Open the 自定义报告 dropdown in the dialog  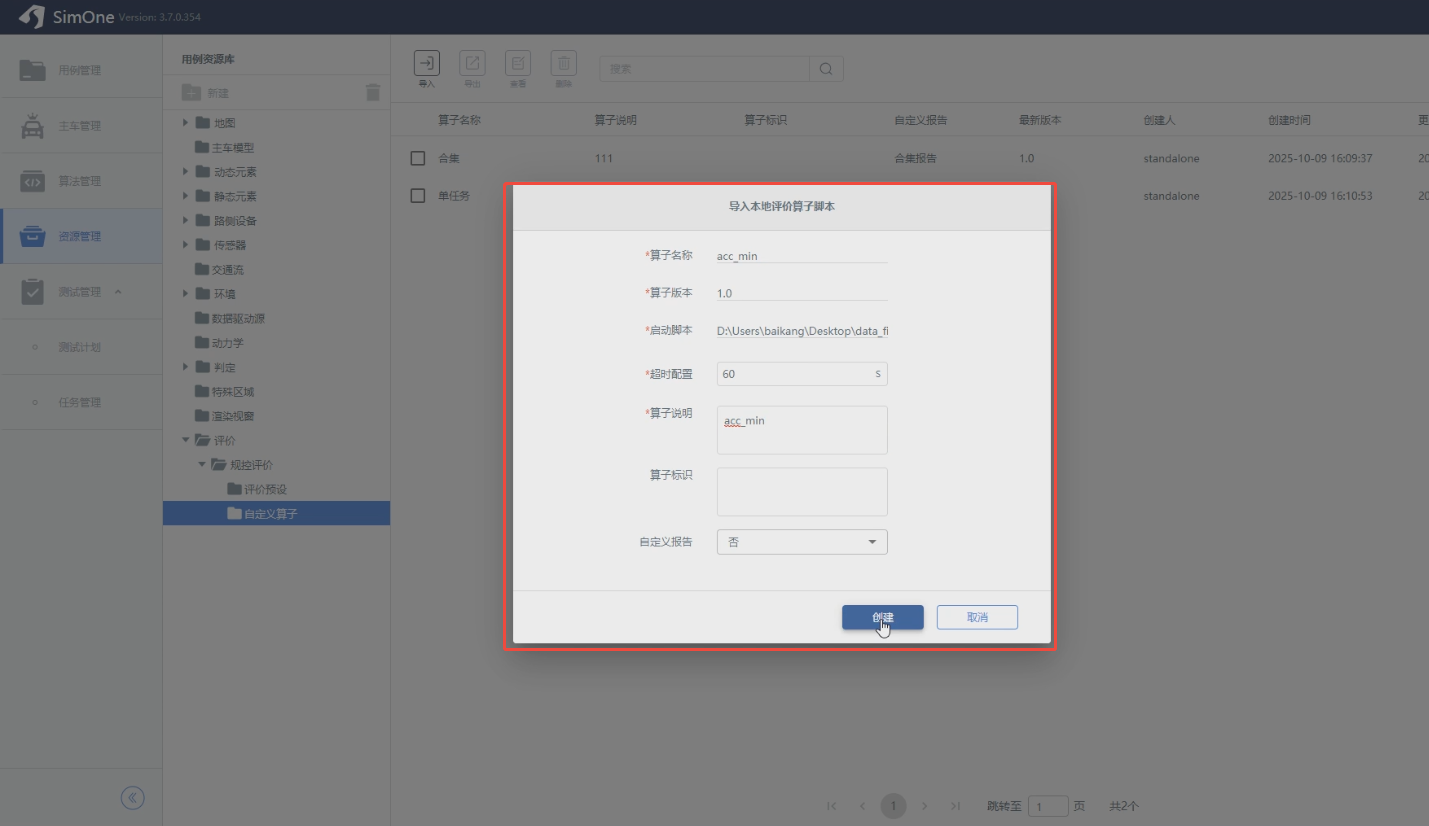click(802, 542)
